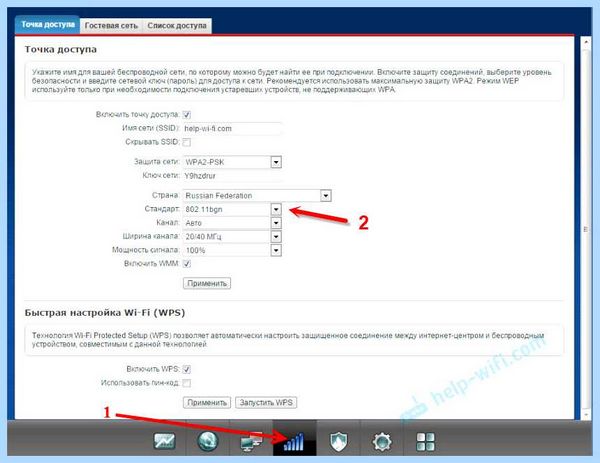Click the scrollbar down arrow
The width and height of the screenshot is (600, 463).
pyautogui.click(x=585, y=415)
